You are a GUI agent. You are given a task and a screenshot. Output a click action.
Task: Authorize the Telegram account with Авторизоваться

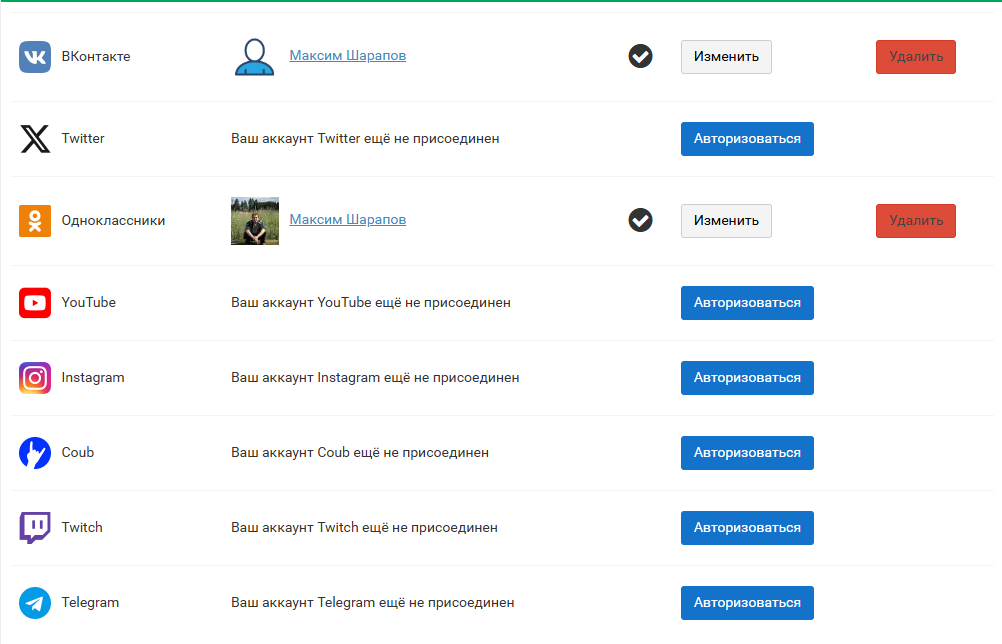click(x=747, y=603)
